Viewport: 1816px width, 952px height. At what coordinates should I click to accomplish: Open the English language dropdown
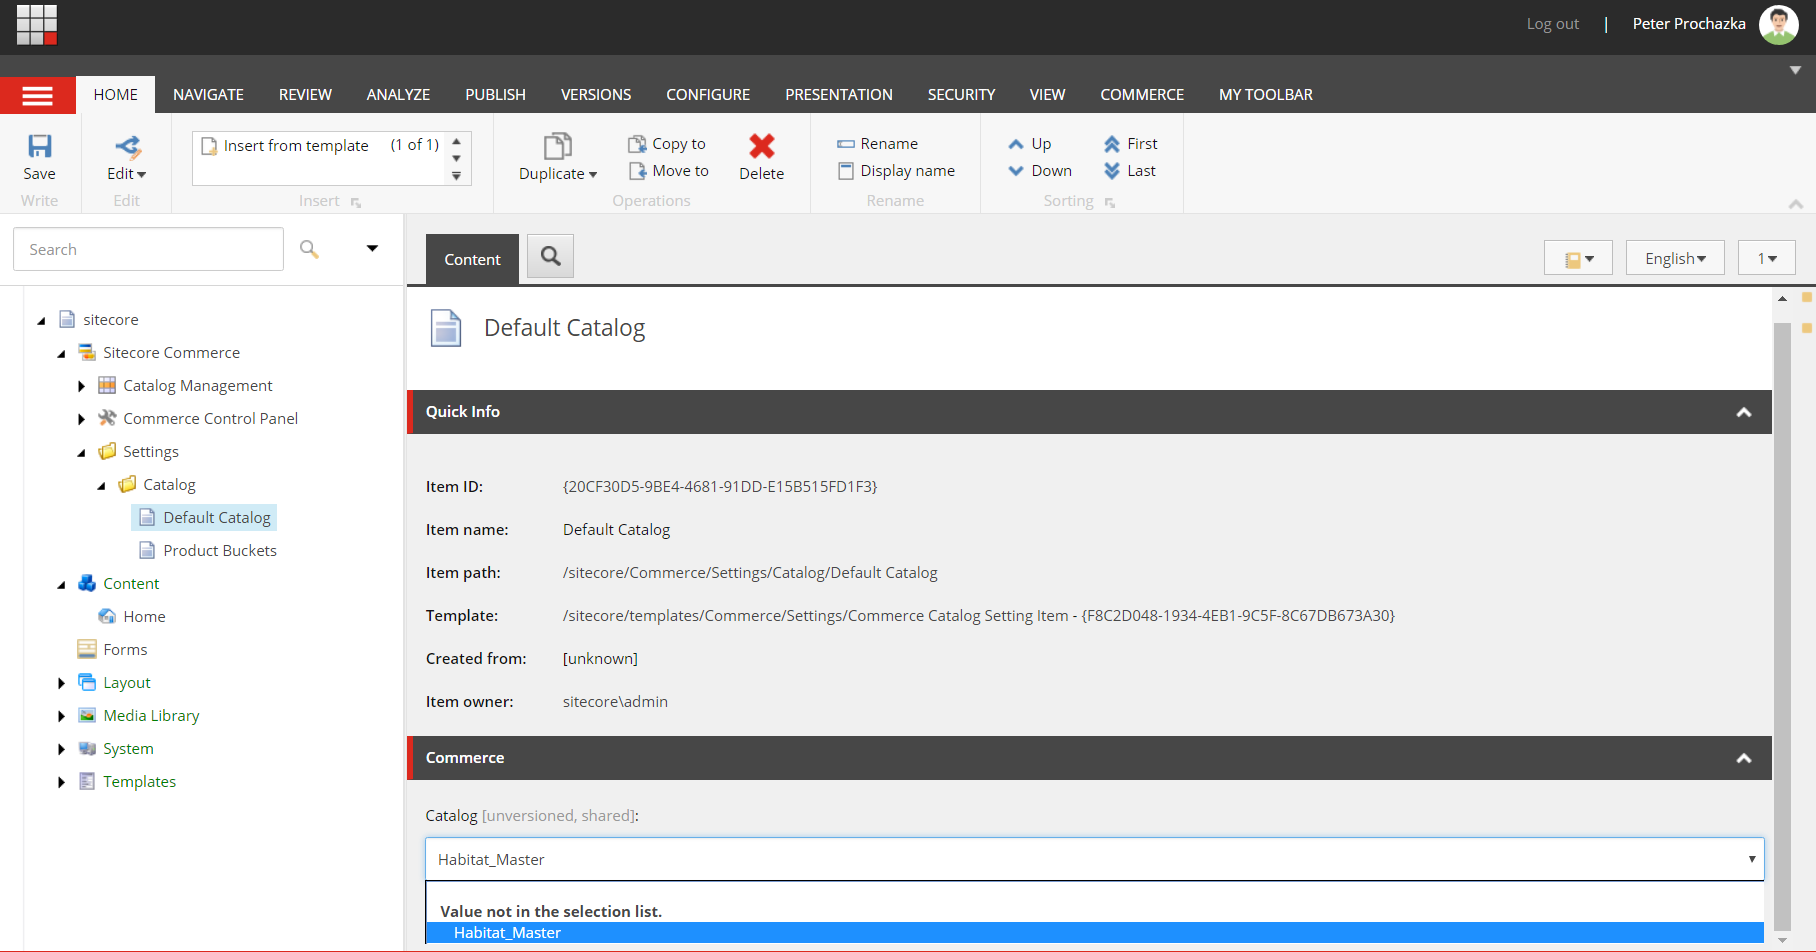pos(1675,258)
